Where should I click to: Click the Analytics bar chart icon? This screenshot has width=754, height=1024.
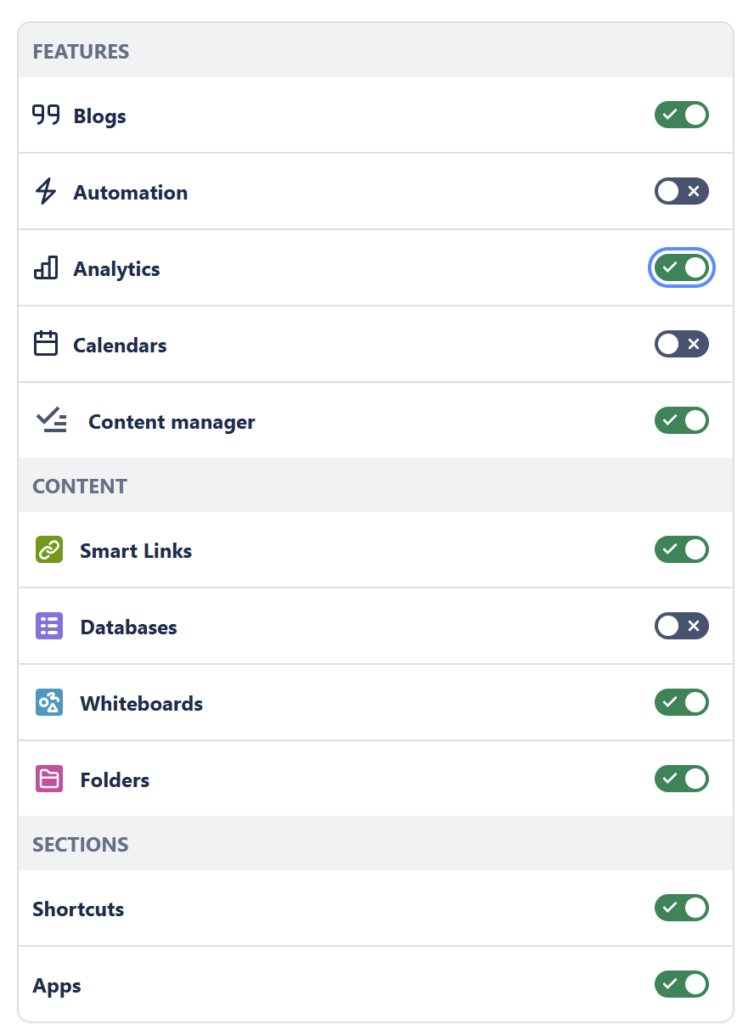click(x=46, y=268)
